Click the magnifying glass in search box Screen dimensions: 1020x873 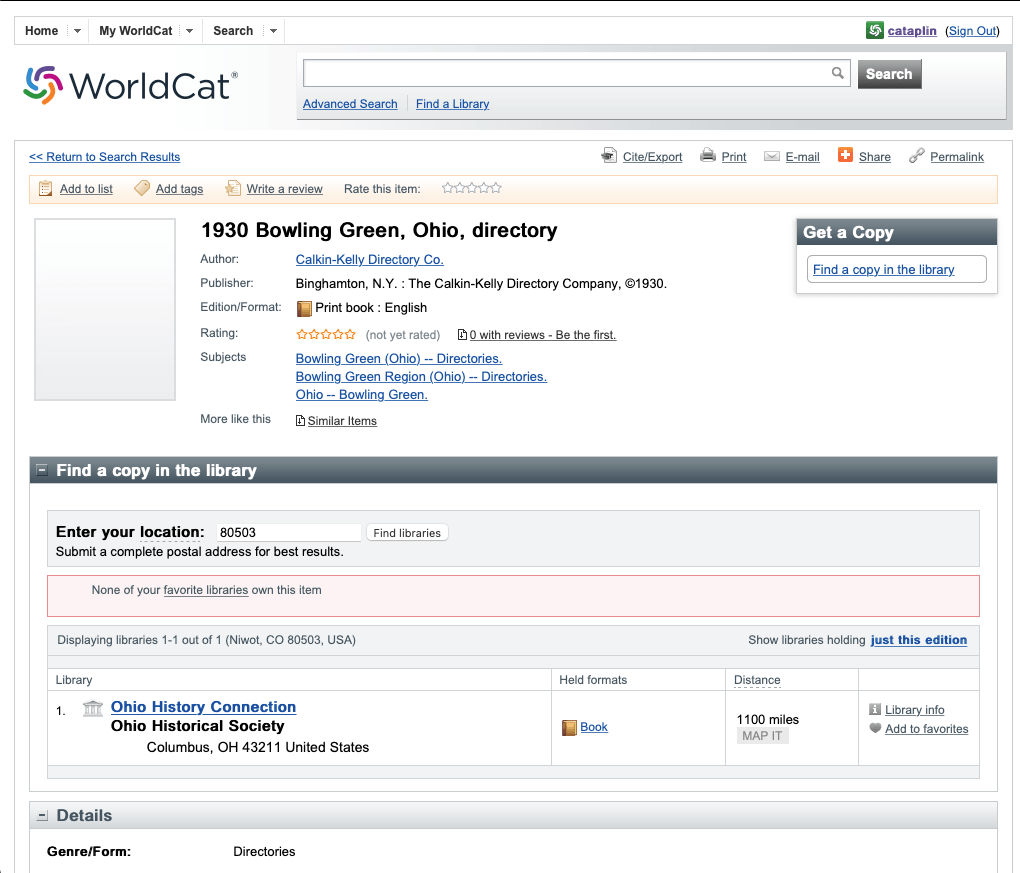[x=838, y=73]
